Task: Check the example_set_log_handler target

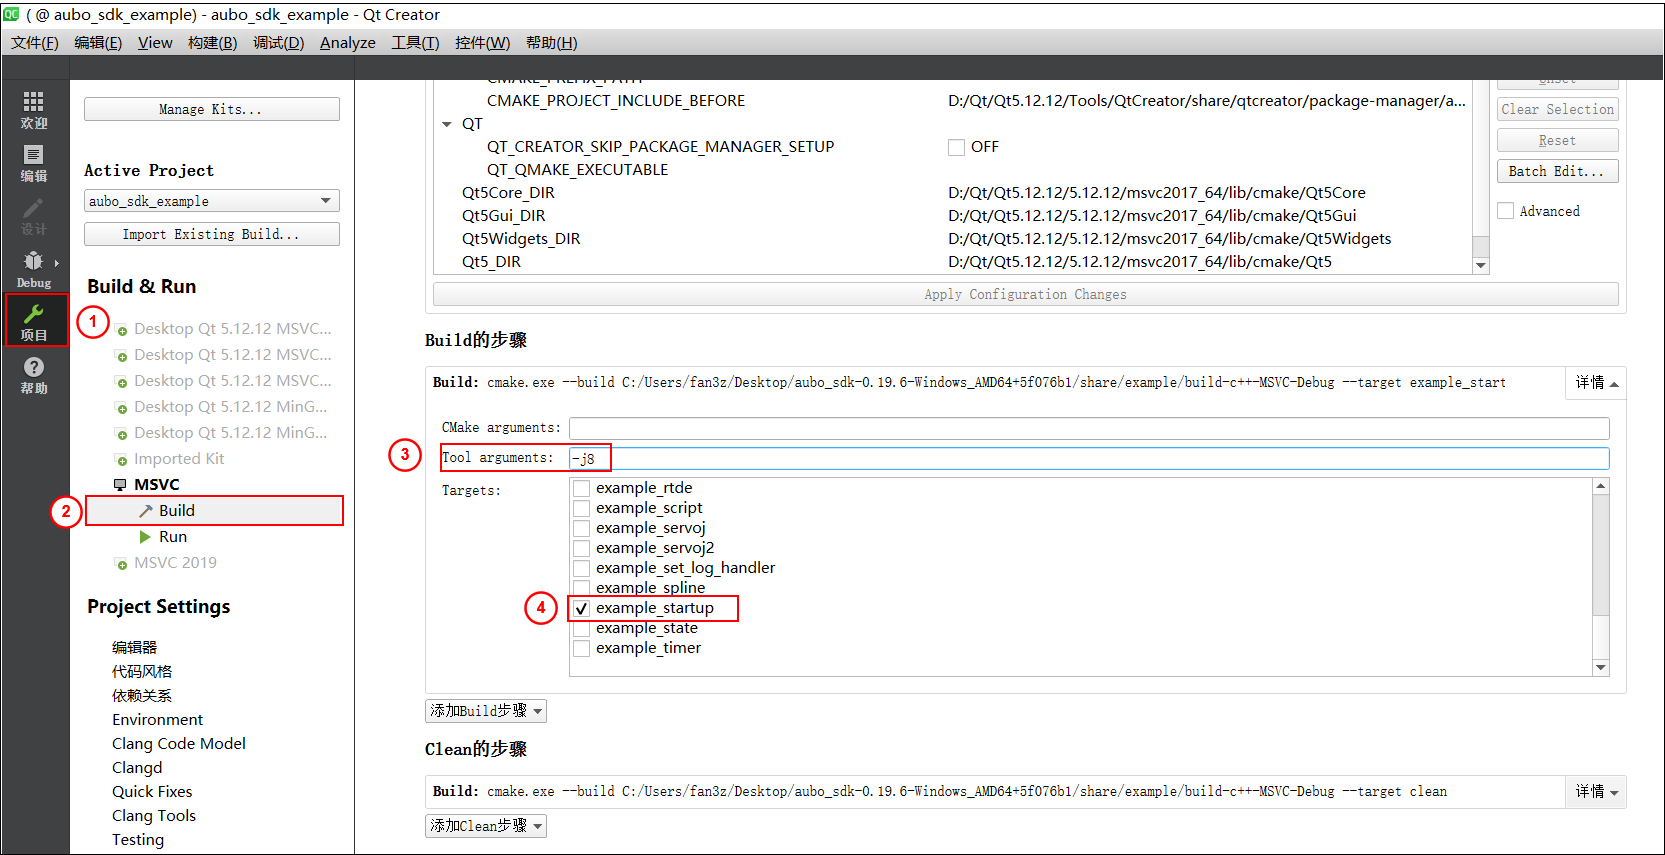Action: [581, 568]
